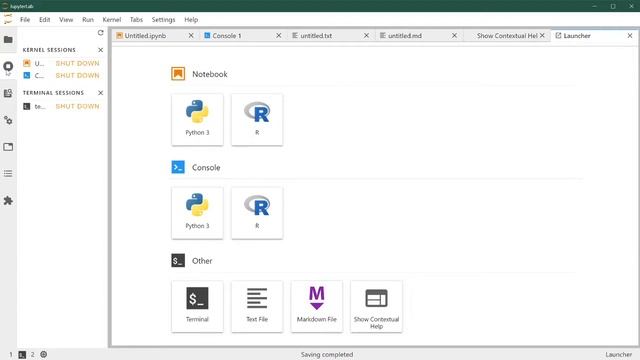The height and width of the screenshot is (360, 640).
Task: Click the terminal count icon in status bar
Action: (x=22, y=355)
